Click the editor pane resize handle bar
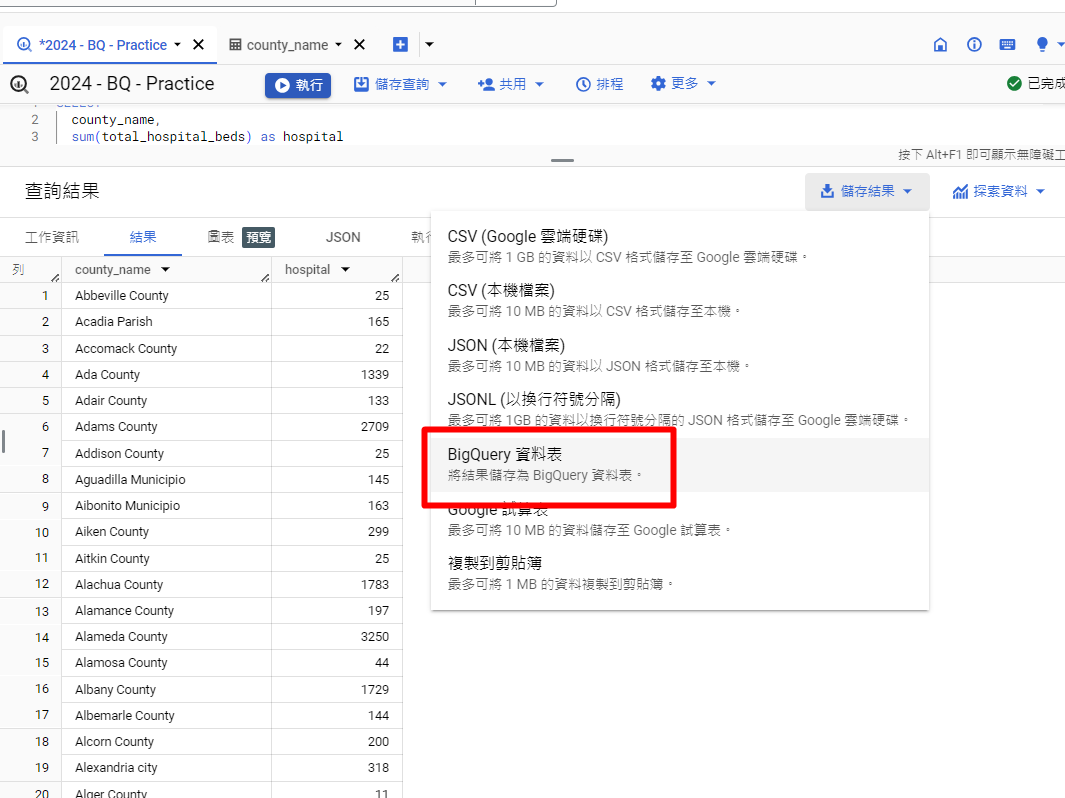The height and width of the screenshot is (798, 1065). [x=562, y=160]
